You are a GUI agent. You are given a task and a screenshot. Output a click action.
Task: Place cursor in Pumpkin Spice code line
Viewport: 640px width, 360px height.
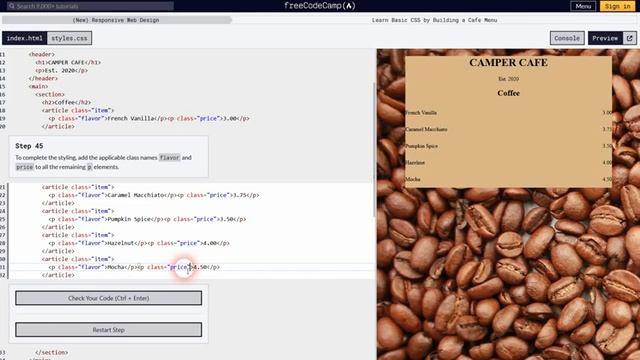coord(147,219)
